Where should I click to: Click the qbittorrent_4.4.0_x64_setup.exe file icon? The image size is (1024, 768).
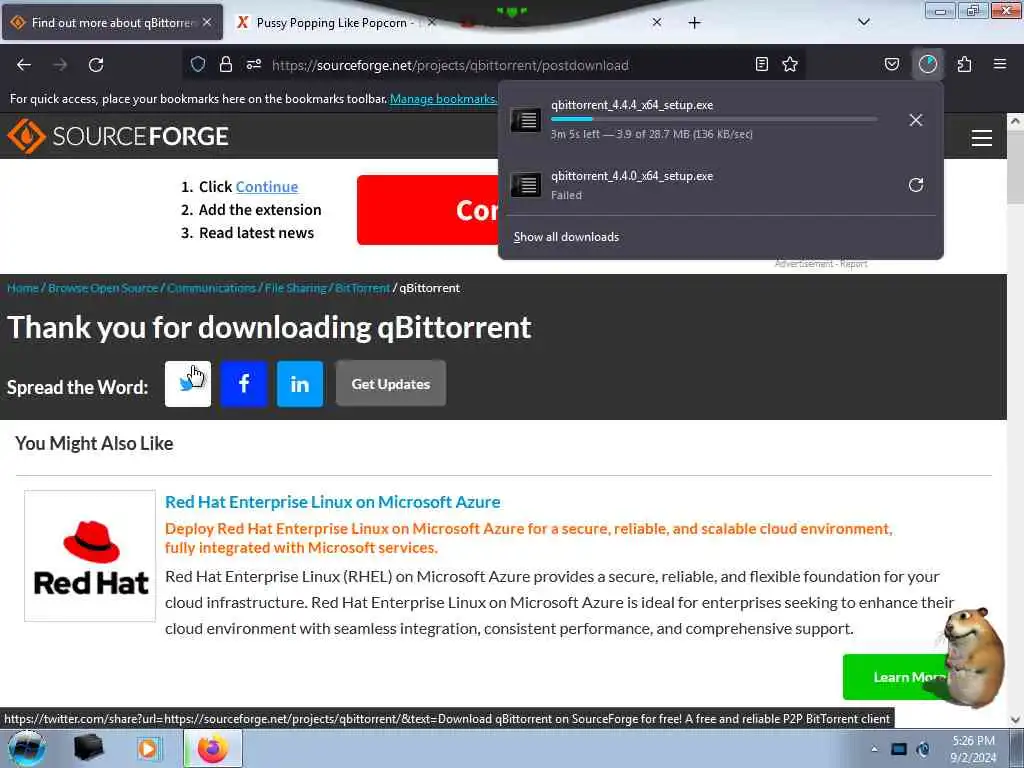point(525,185)
